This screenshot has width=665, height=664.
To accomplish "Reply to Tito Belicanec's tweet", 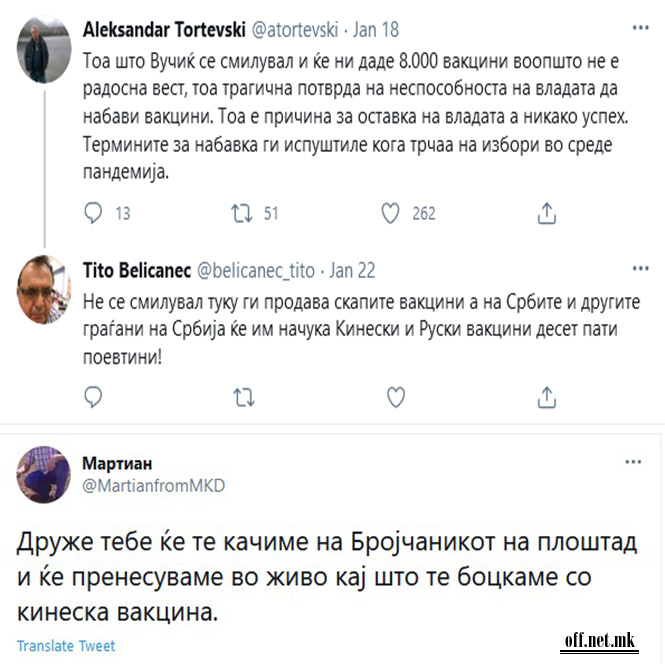I will [x=93, y=398].
